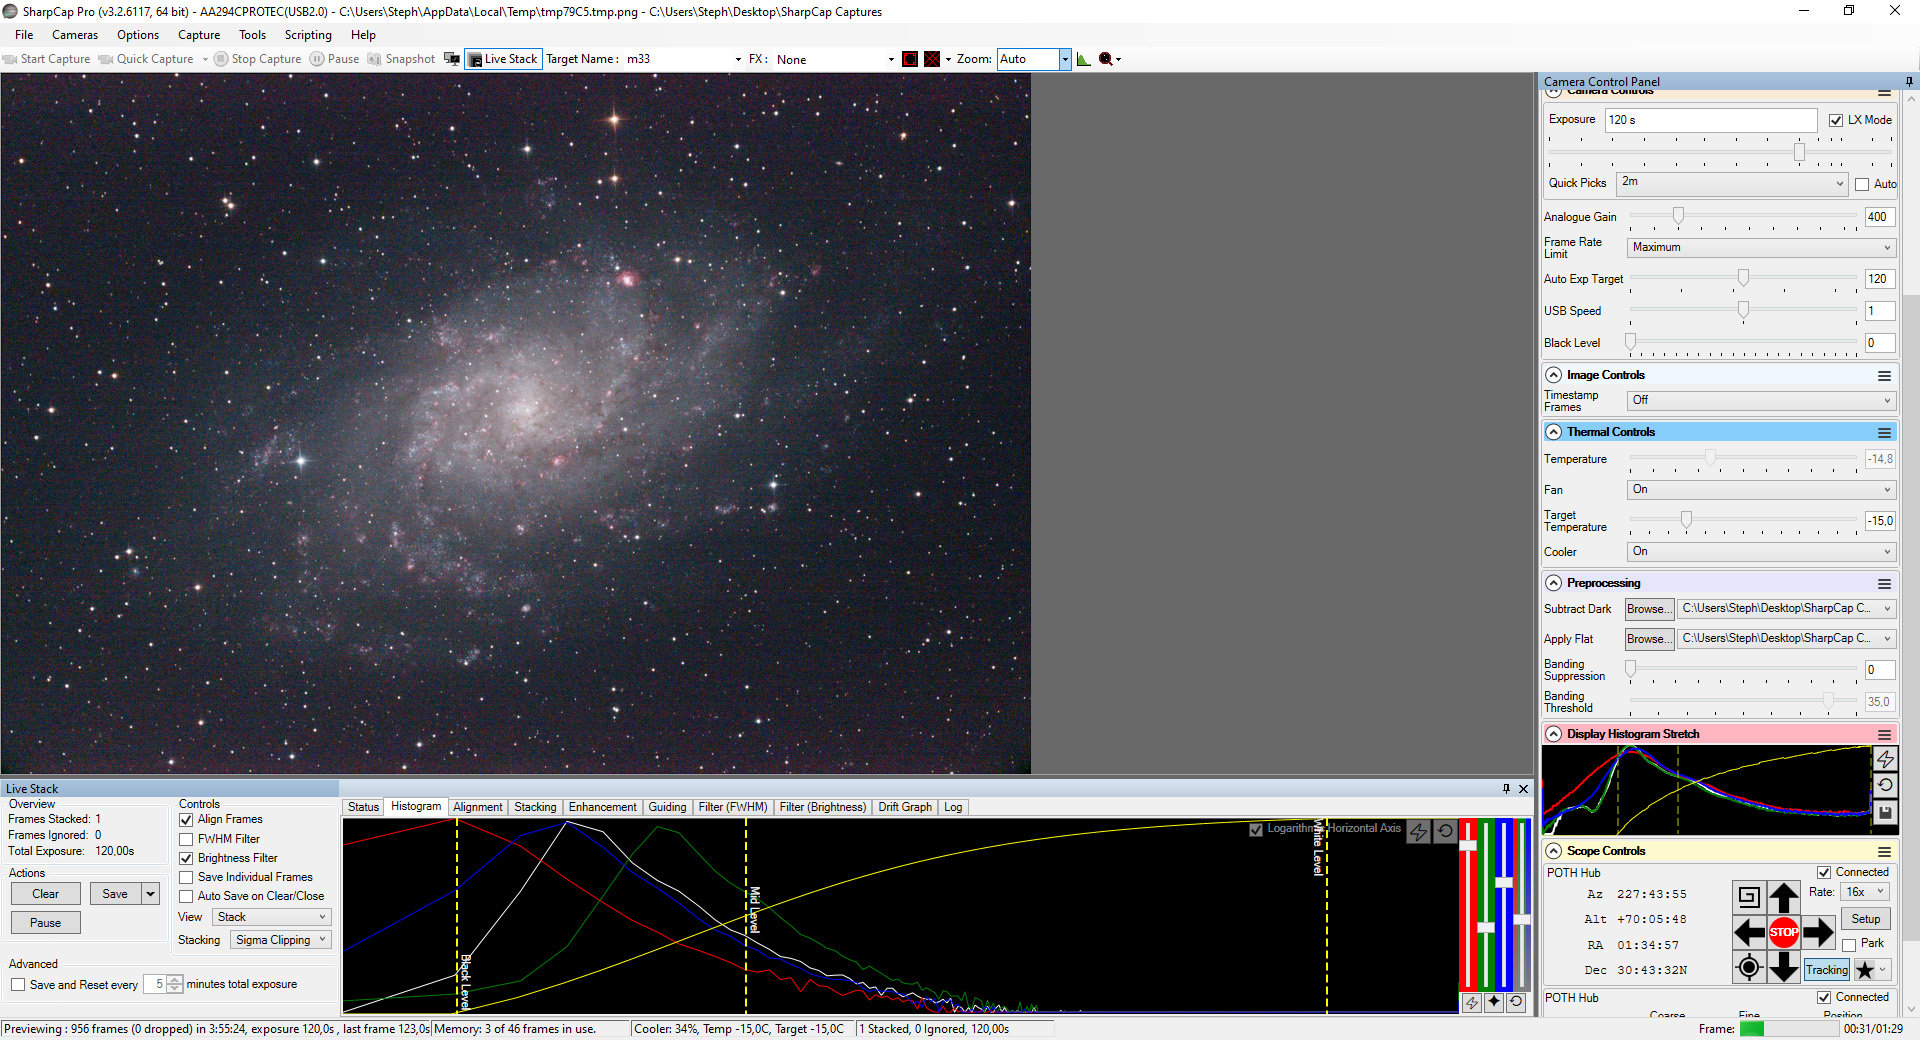This screenshot has height=1040, width=1920.
Task: Click the image histogram icon in top toolbar
Action: click(x=1083, y=59)
